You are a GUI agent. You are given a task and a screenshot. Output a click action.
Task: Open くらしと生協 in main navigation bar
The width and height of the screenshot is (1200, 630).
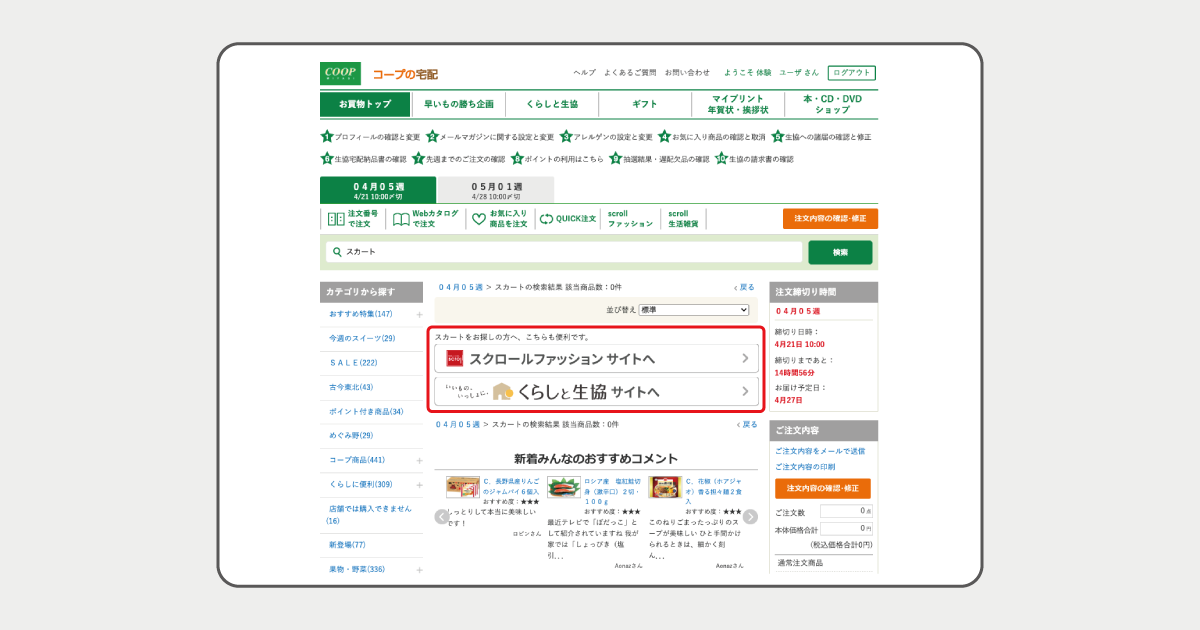point(552,104)
